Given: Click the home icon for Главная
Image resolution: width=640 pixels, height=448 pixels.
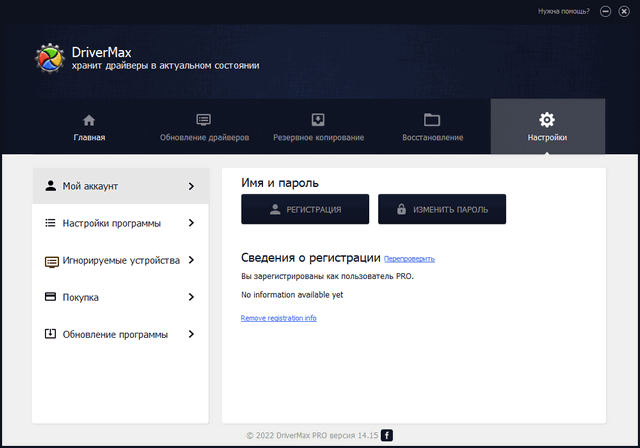Looking at the screenshot, I should click(89, 119).
